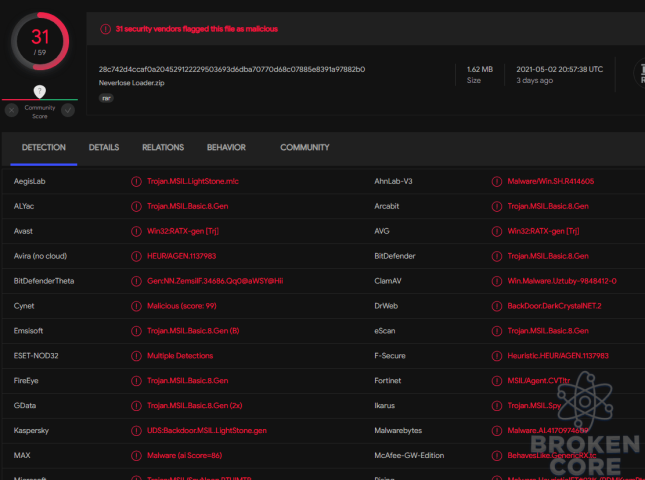This screenshot has width=645, height=480.
Task: Click alert icon in Cynet row
Action: pyautogui.click(x=136, y=306)
